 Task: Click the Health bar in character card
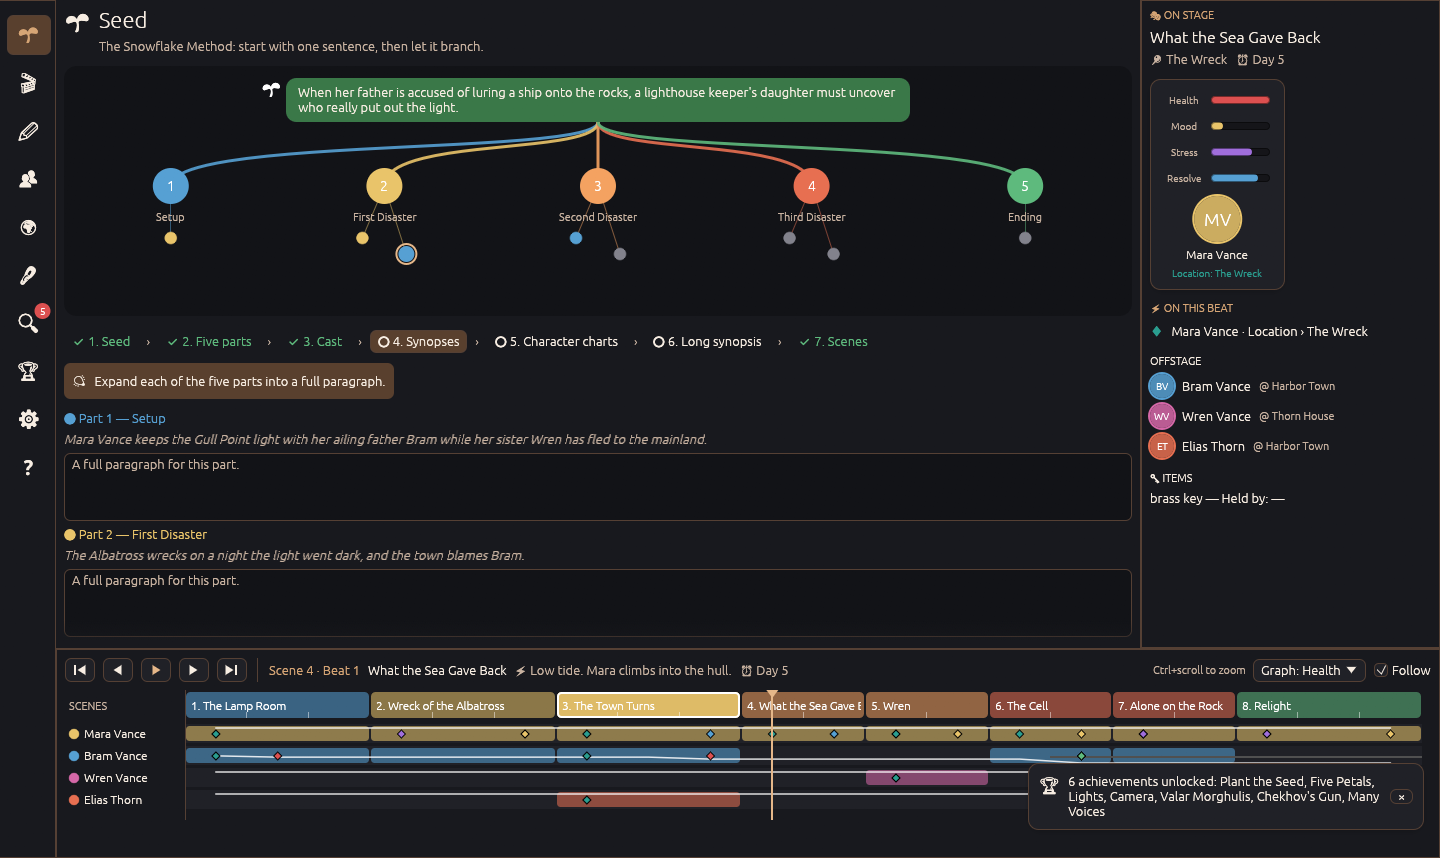click(1240, 100)
